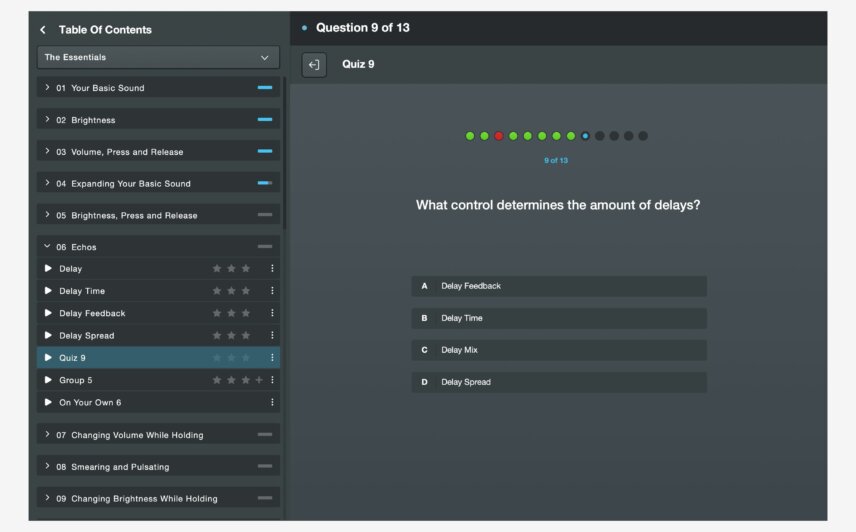Image resolution: width=856 pixels, height=532 pixels.
Task: Click the star rating of the Delay lesson
Action: pyautogui.click(x=231, y=268)
